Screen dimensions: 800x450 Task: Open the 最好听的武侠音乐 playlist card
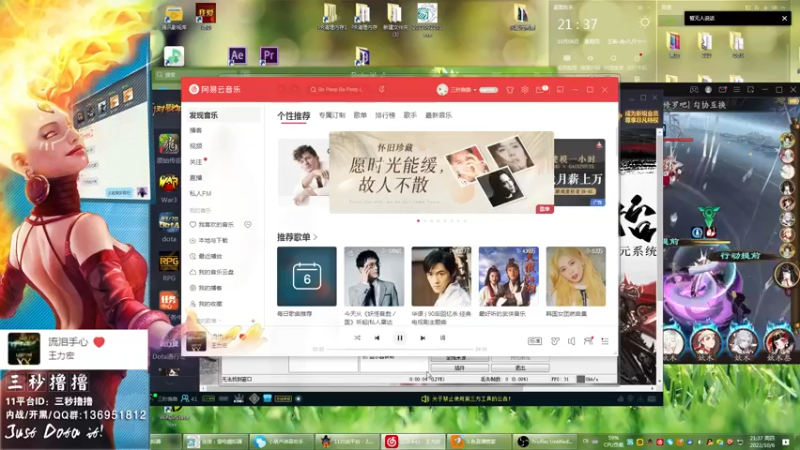point(509,277)
